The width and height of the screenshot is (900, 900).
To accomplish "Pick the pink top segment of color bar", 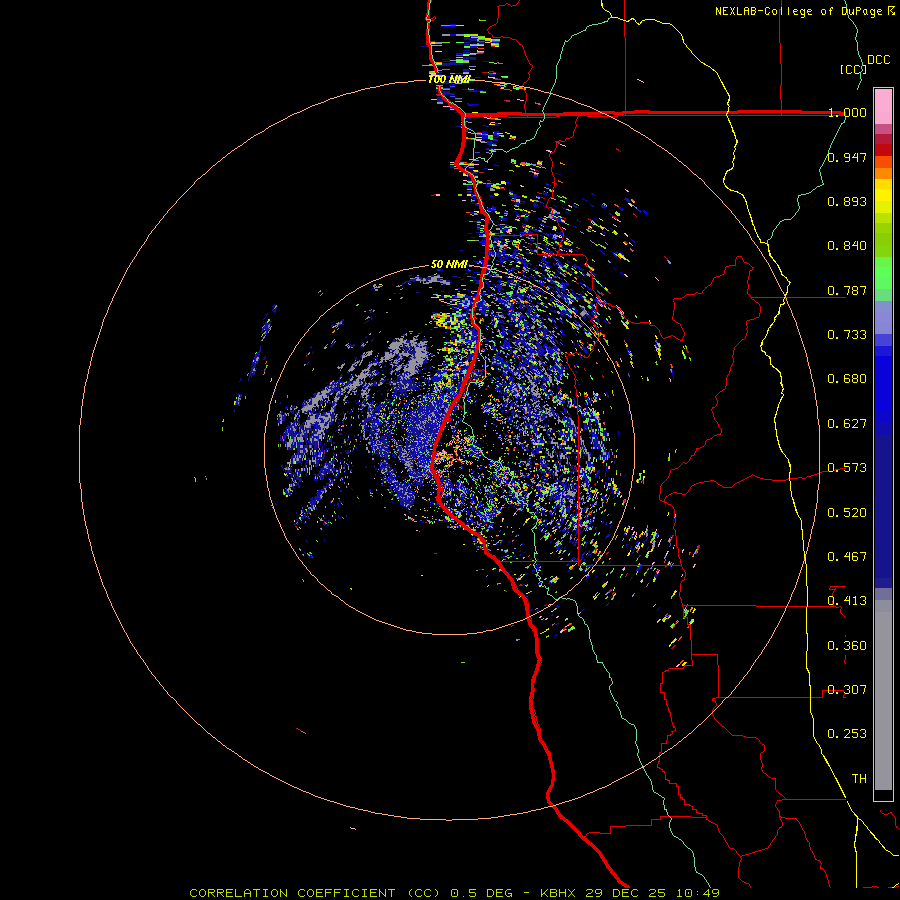I will coord(883,107).
